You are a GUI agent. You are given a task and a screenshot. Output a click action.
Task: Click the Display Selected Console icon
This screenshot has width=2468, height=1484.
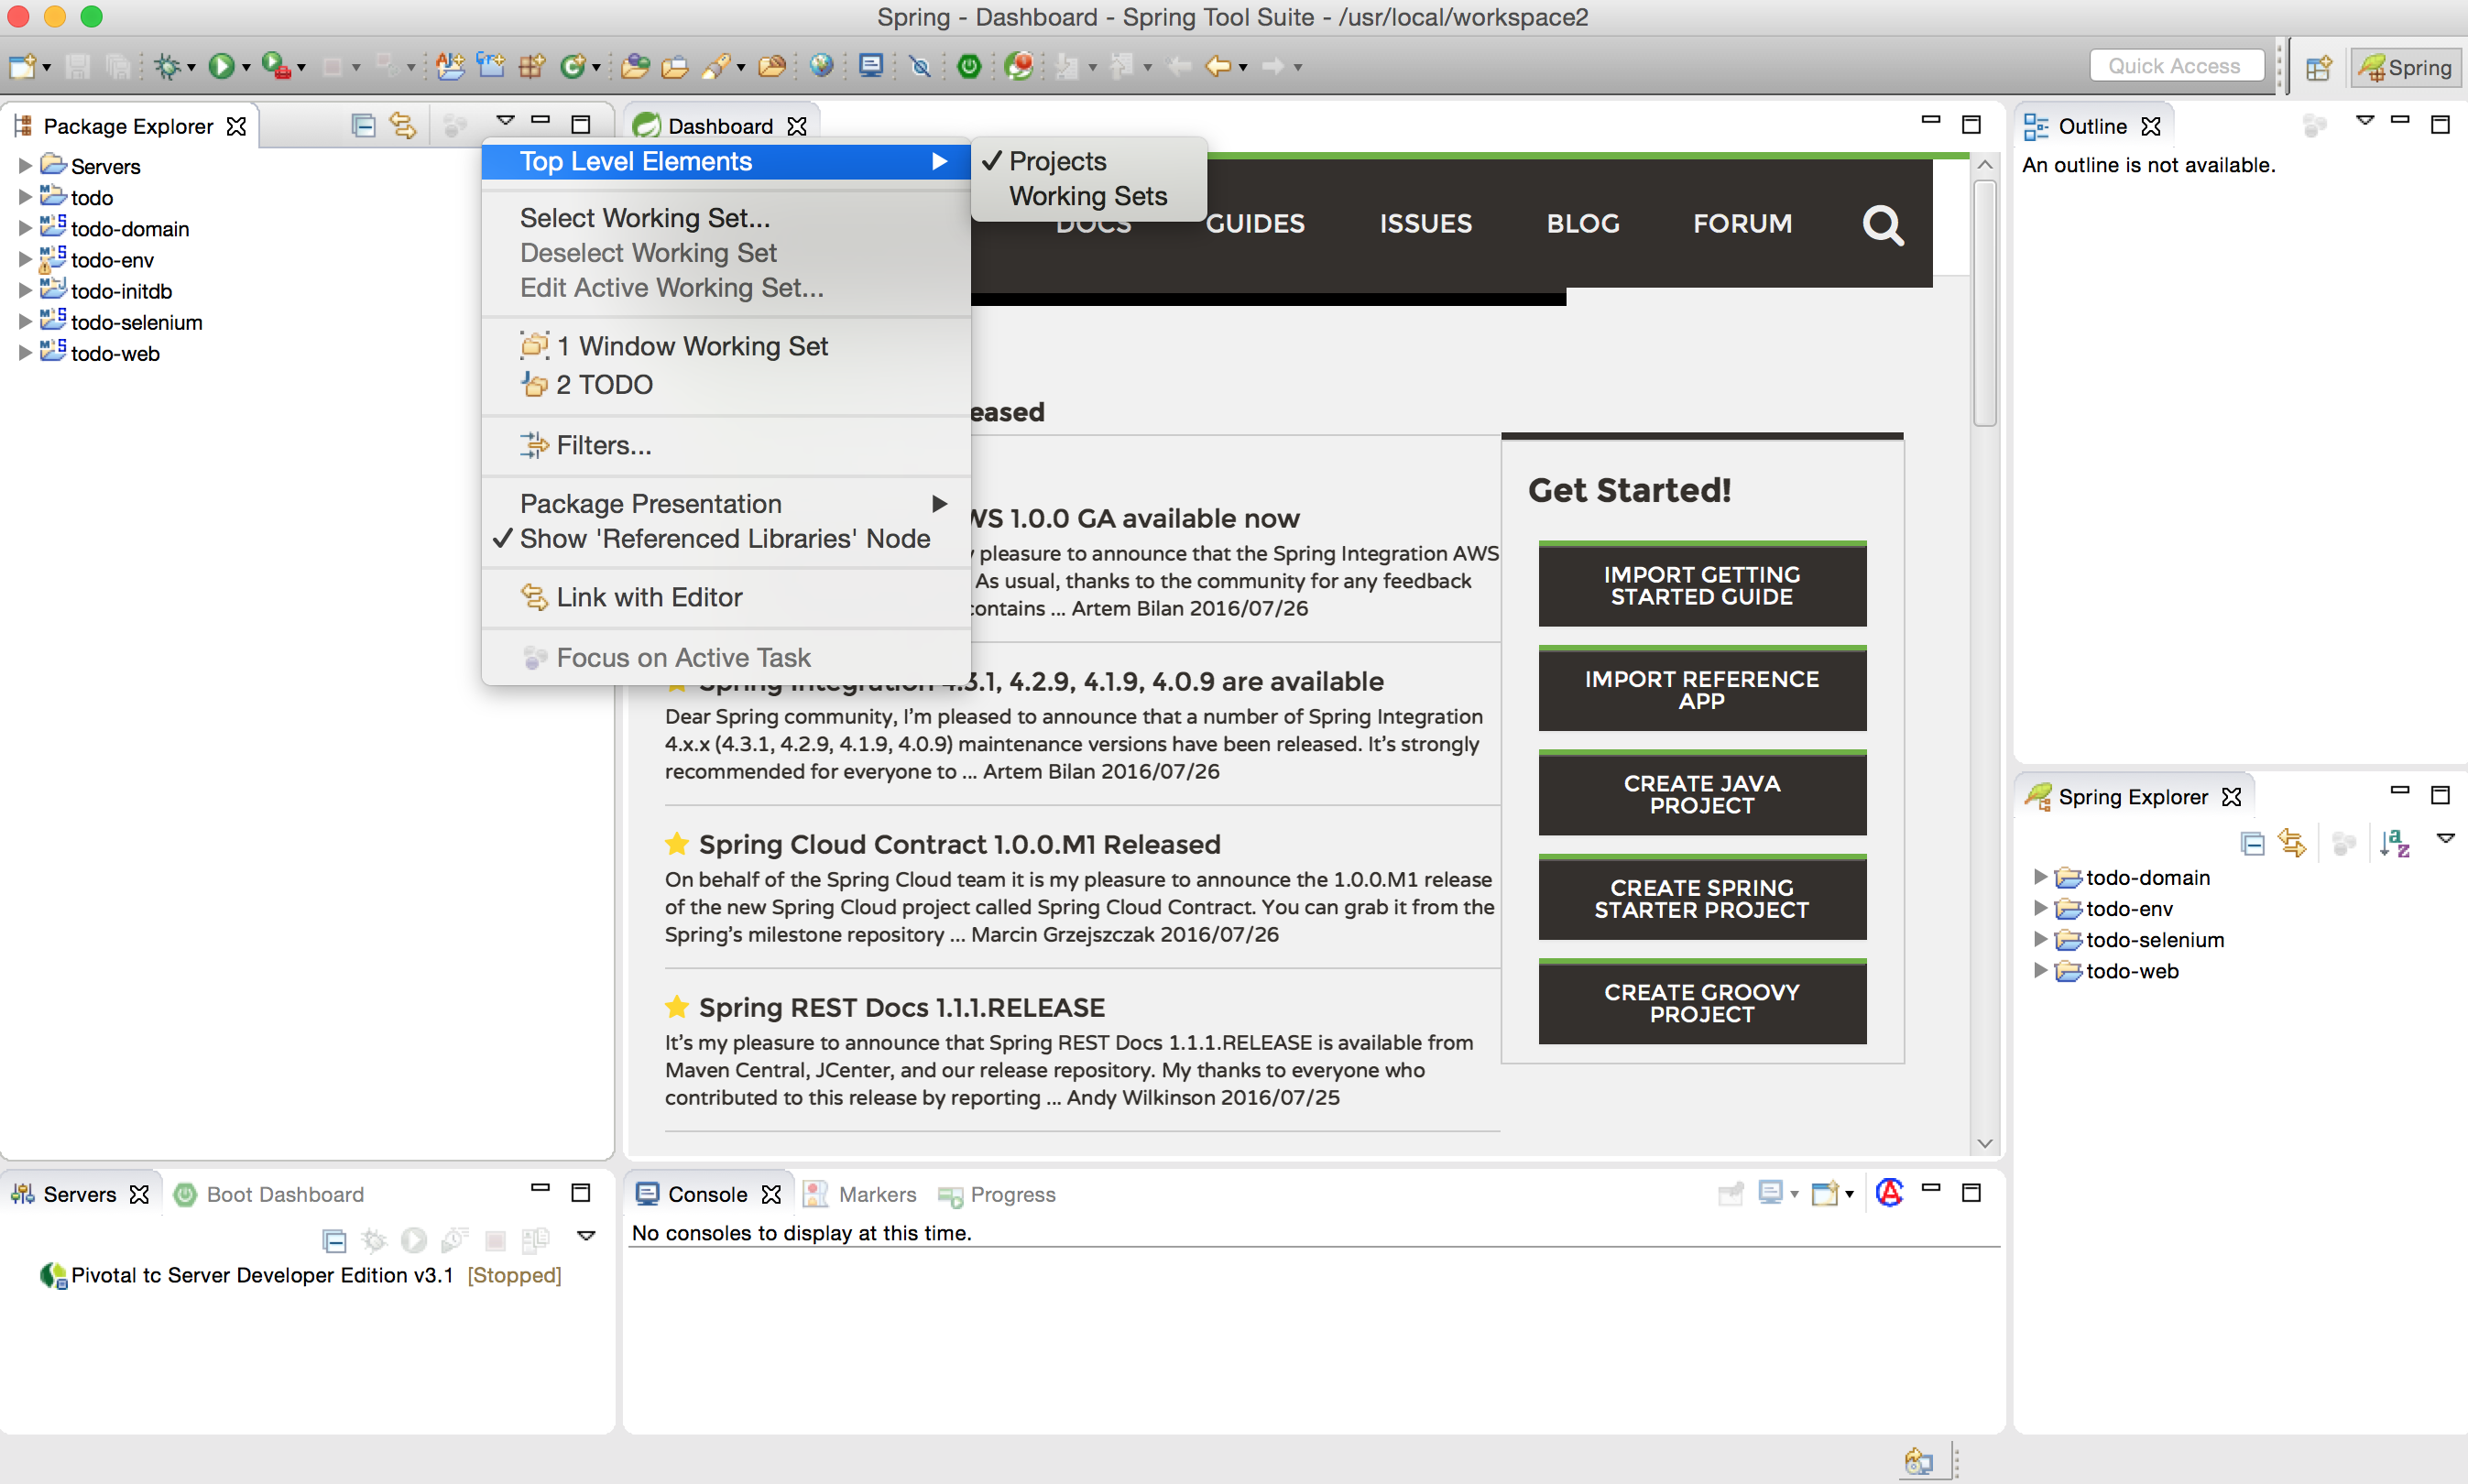pyautogui.click(x=1770, y=1192)
